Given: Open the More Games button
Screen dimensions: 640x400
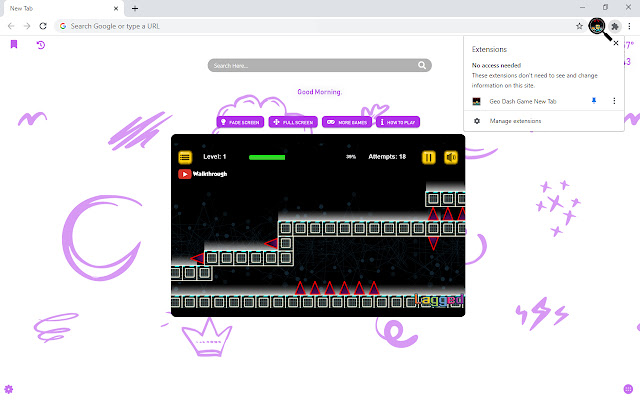Looking at the screenshot, I should (x=347, y=122).
